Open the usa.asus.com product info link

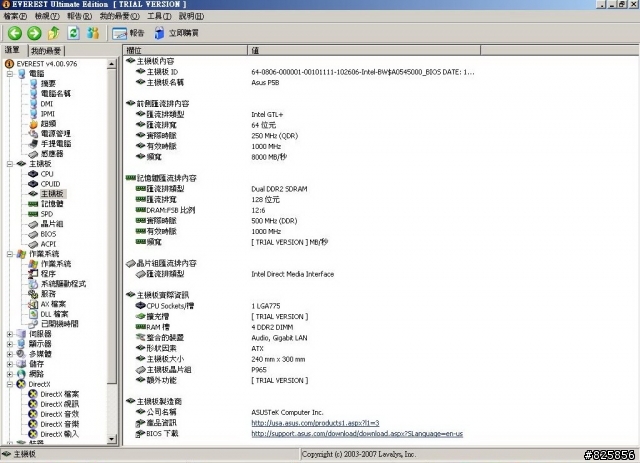coord(315,423)
